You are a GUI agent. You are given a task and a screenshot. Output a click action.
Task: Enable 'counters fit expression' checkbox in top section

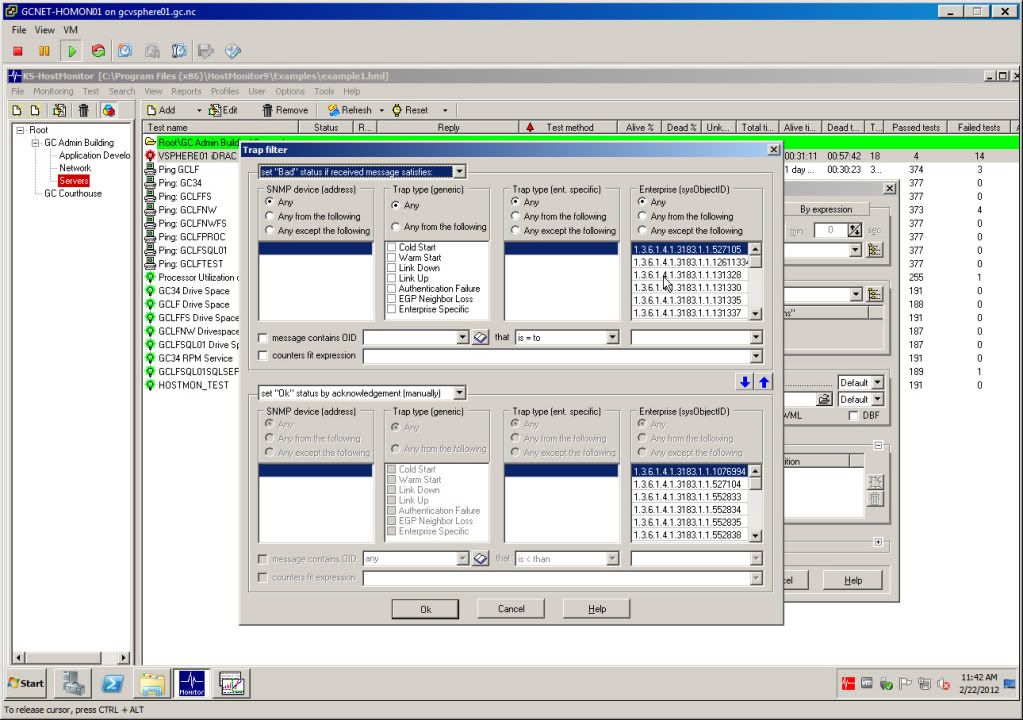click(x=263, y=355)
